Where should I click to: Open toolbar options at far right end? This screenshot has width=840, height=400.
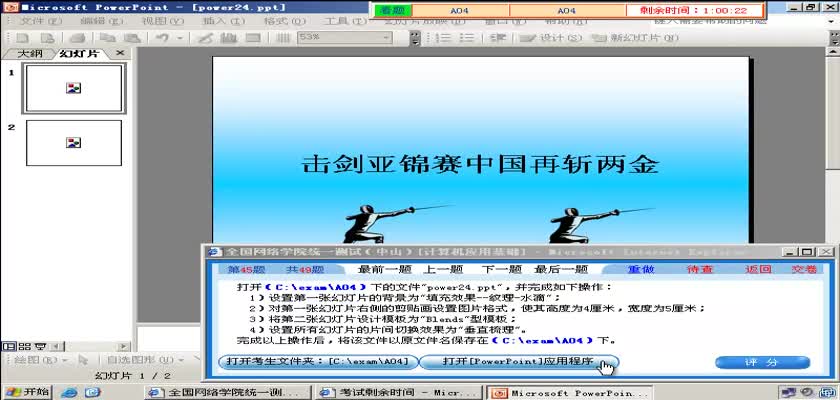[x=834, y=38]
